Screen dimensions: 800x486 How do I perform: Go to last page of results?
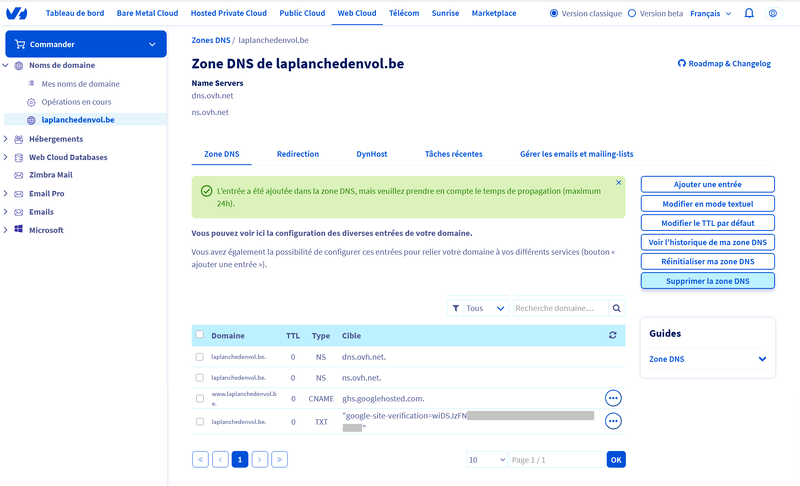click(x=280, y=459)
